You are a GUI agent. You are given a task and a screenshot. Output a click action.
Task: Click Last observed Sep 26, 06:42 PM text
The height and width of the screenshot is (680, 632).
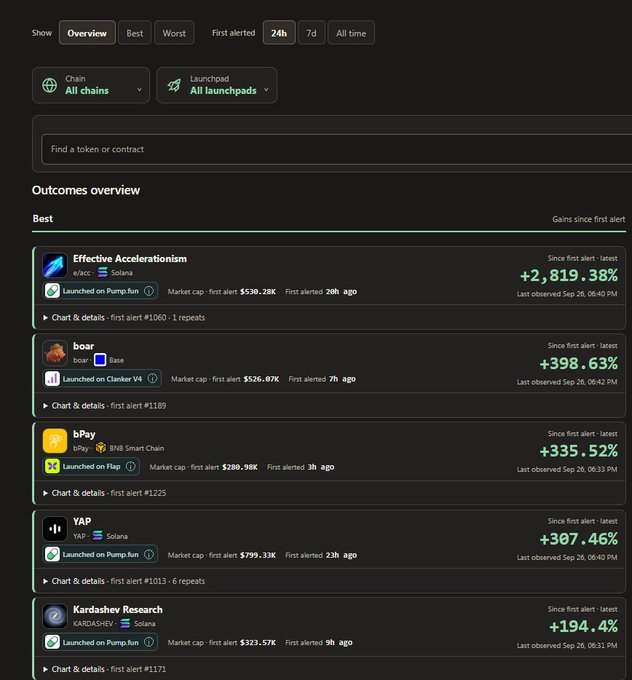(x=567, y=382)
